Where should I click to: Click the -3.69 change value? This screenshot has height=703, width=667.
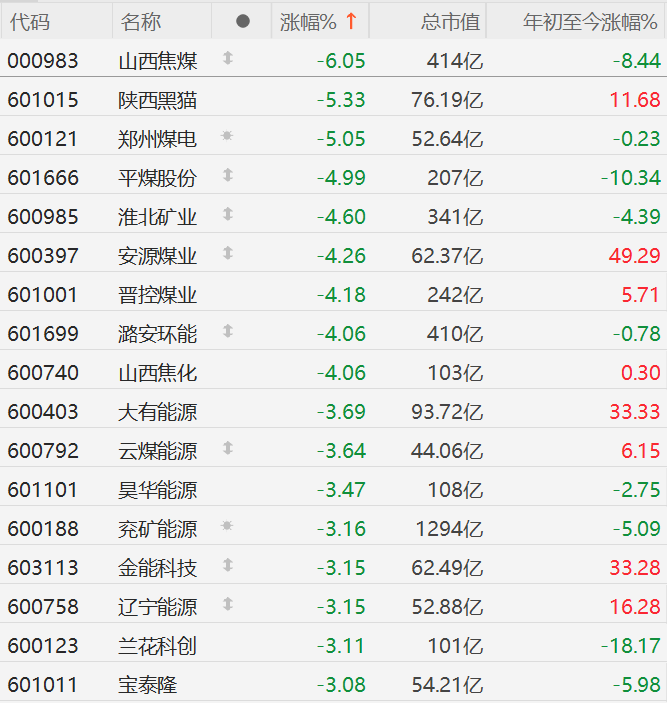click(x=341, y=412)
